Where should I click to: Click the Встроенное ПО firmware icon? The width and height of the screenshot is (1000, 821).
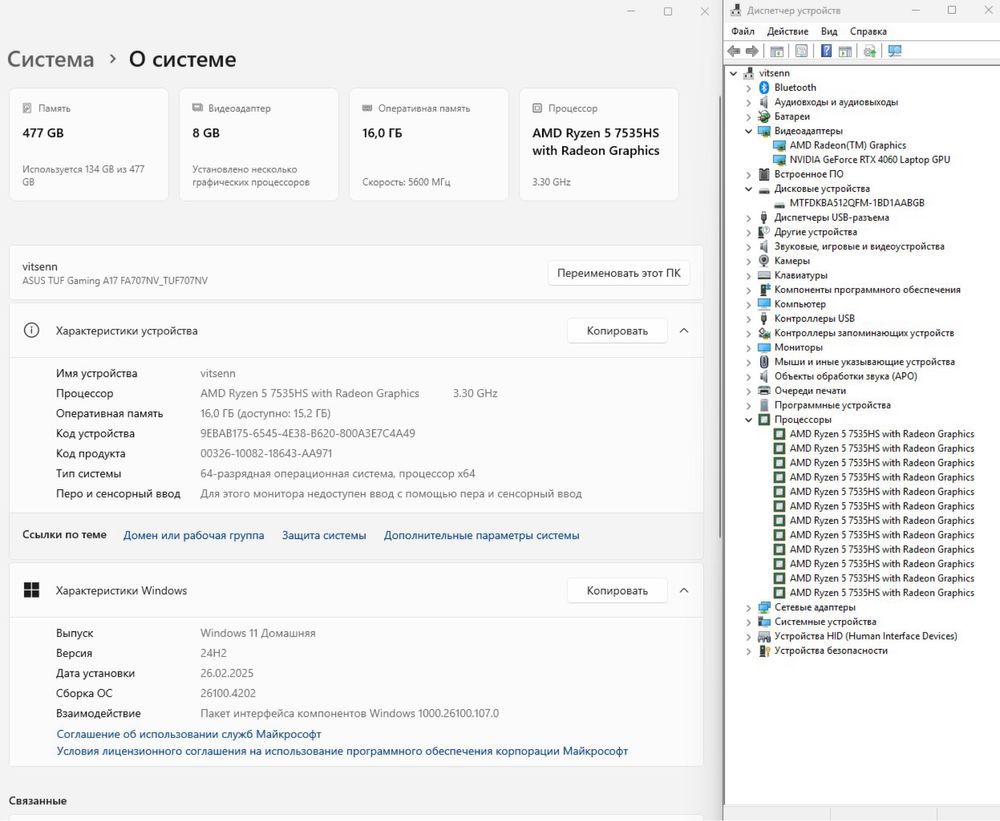point(764,174)
